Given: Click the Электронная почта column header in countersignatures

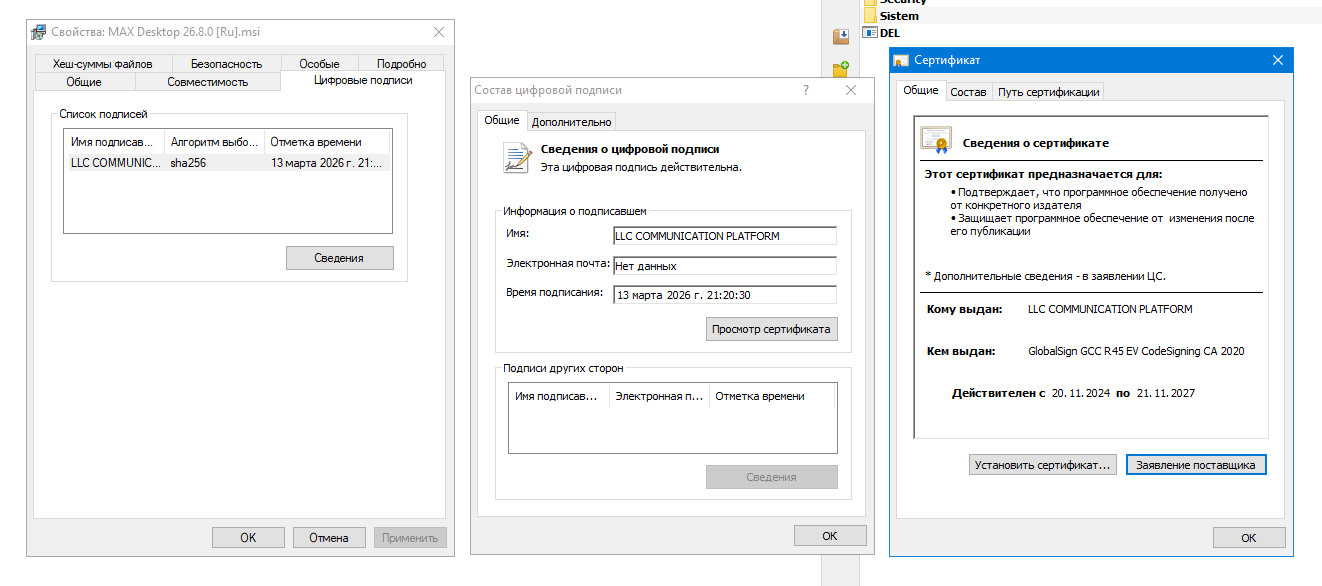Looking at the screenshot, I should pos(659,396).
